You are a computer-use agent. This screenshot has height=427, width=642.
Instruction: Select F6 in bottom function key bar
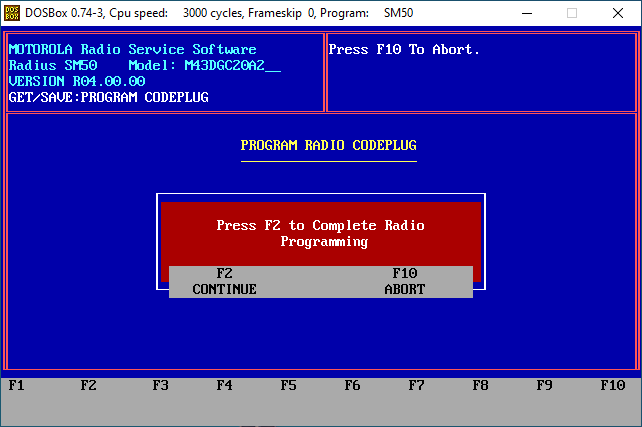click(352, 385)
